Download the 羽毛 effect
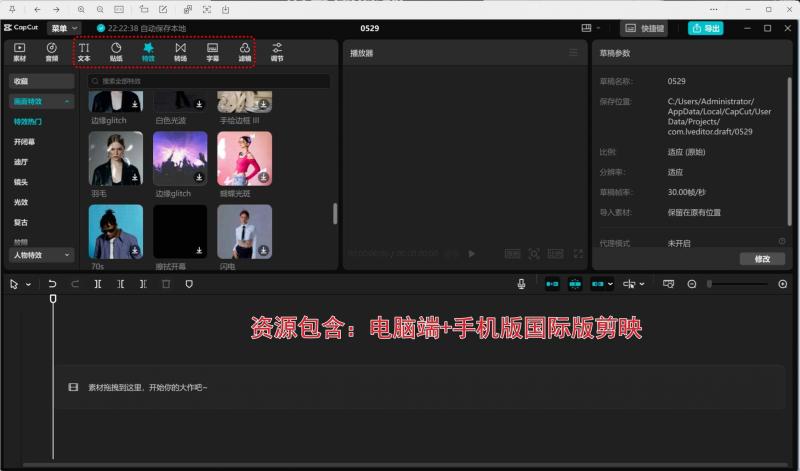800x471 pixels. [135, 177]
